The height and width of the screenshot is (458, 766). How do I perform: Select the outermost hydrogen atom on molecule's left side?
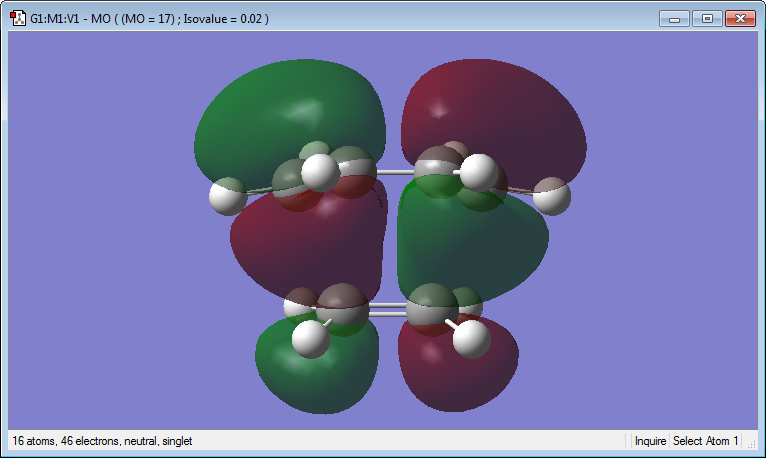tap(228, 197)
